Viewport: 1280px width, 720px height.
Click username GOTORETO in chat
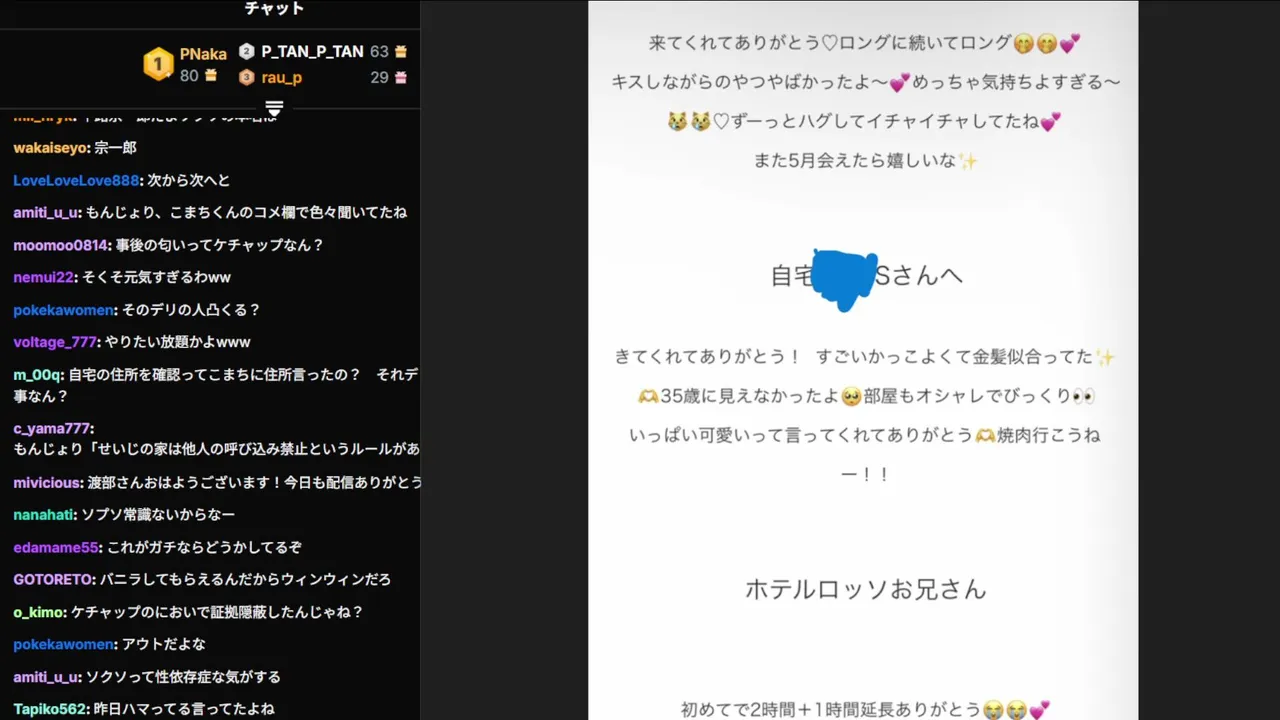click(x=53, y=580)
